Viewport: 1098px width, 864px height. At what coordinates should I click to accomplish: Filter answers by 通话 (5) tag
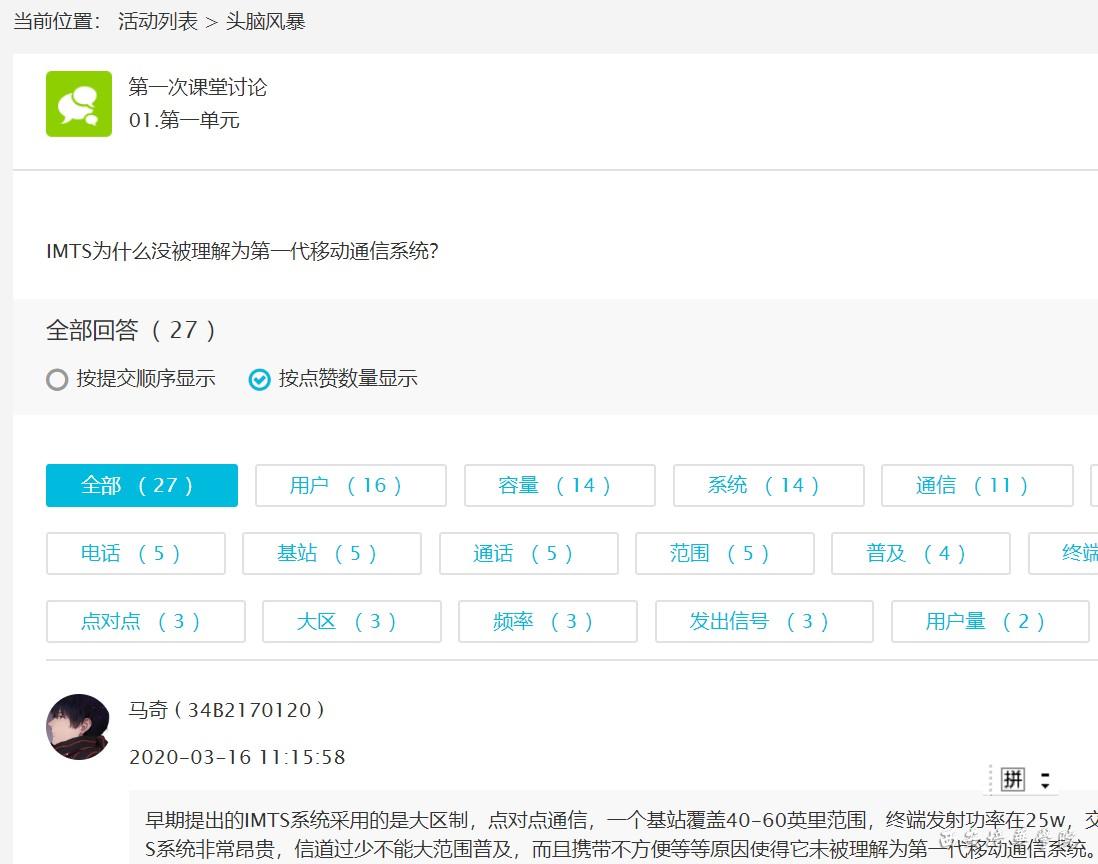tap(528, 554)
